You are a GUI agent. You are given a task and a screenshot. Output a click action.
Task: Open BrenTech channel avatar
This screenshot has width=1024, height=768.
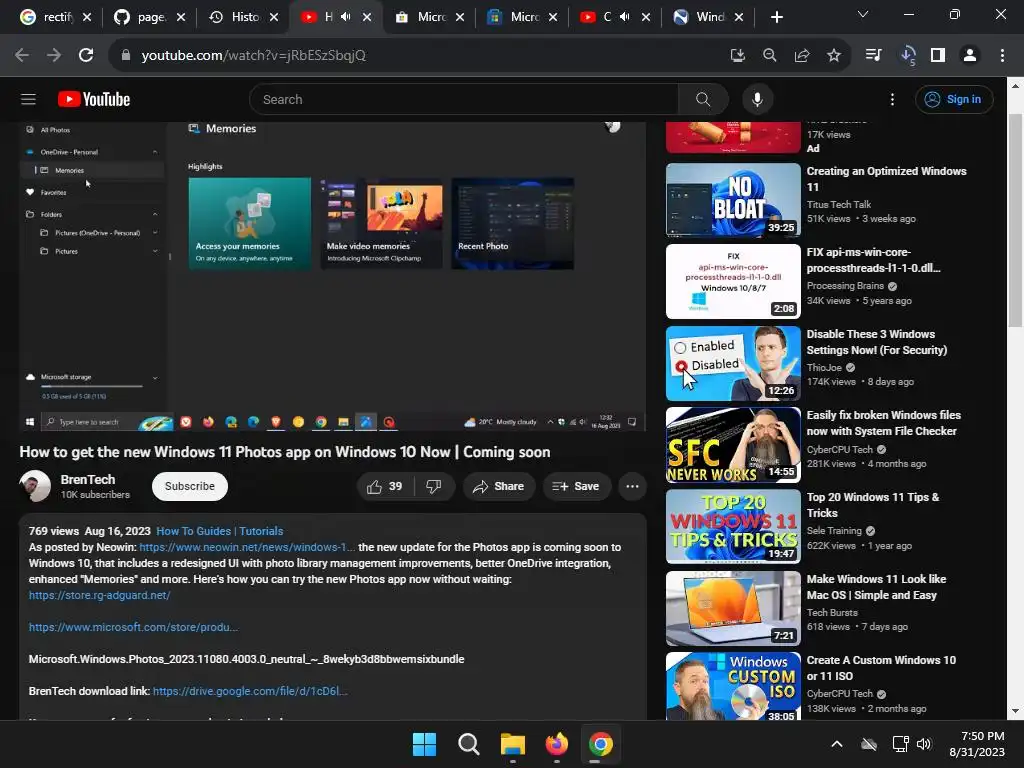pos(35,487)
